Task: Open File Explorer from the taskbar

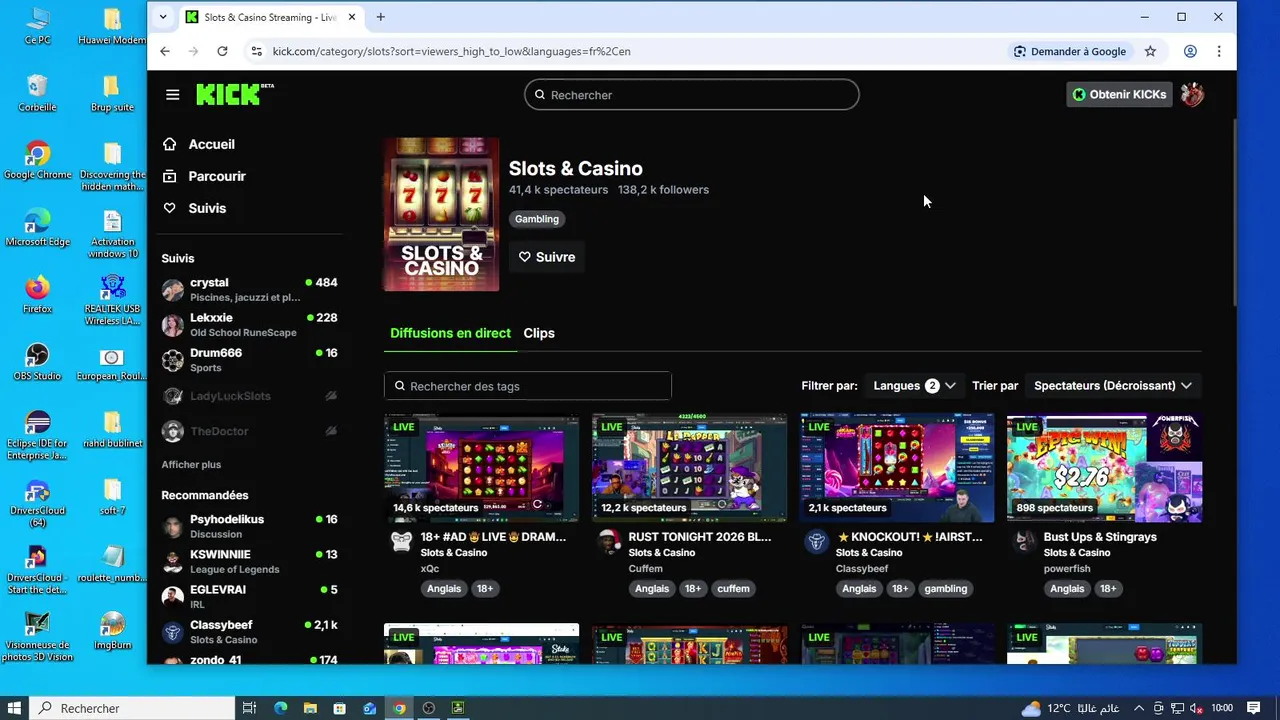Action: point(310,708)
